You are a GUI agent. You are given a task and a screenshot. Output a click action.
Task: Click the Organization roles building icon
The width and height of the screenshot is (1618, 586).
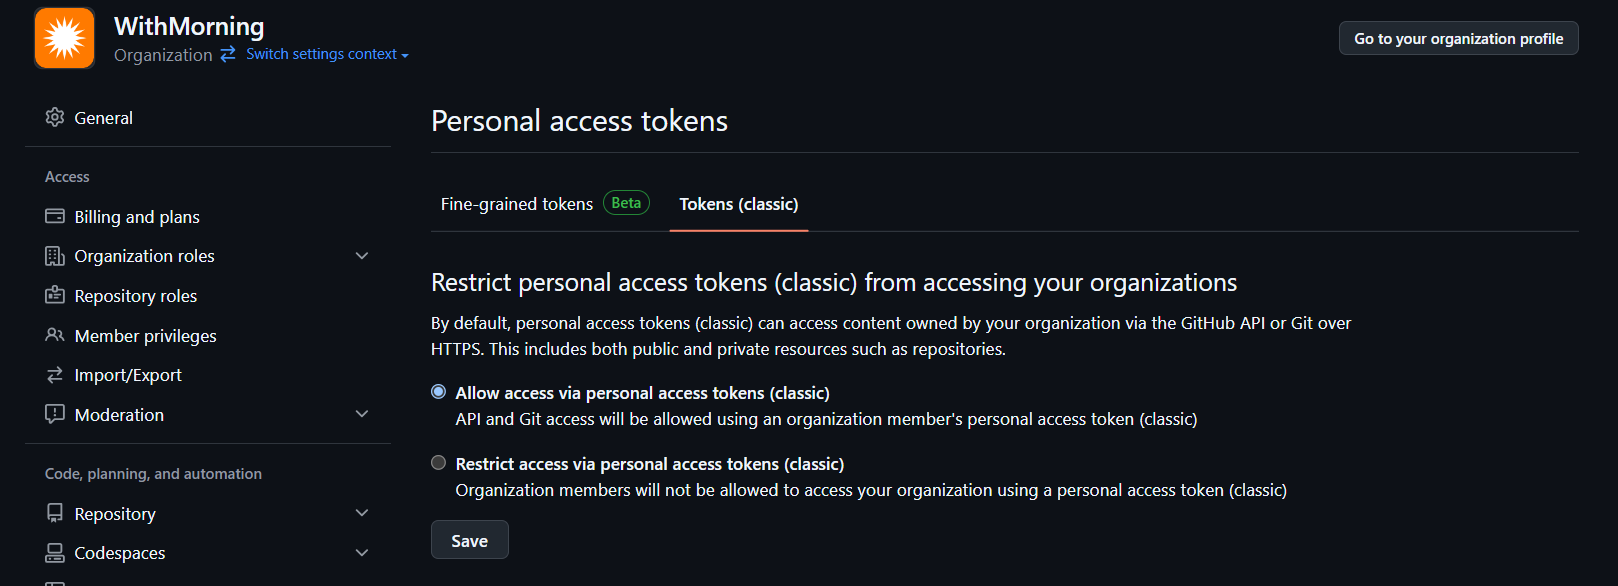coord(55,256)
